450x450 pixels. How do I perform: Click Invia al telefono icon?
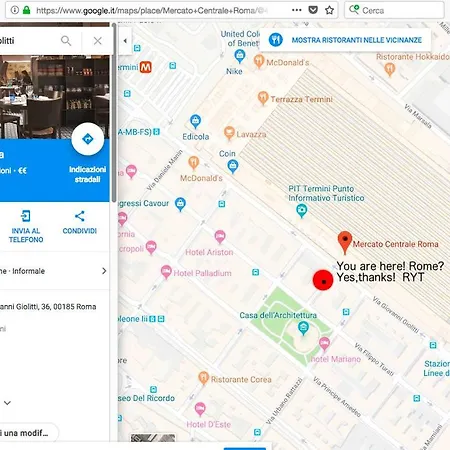point(26,216)
